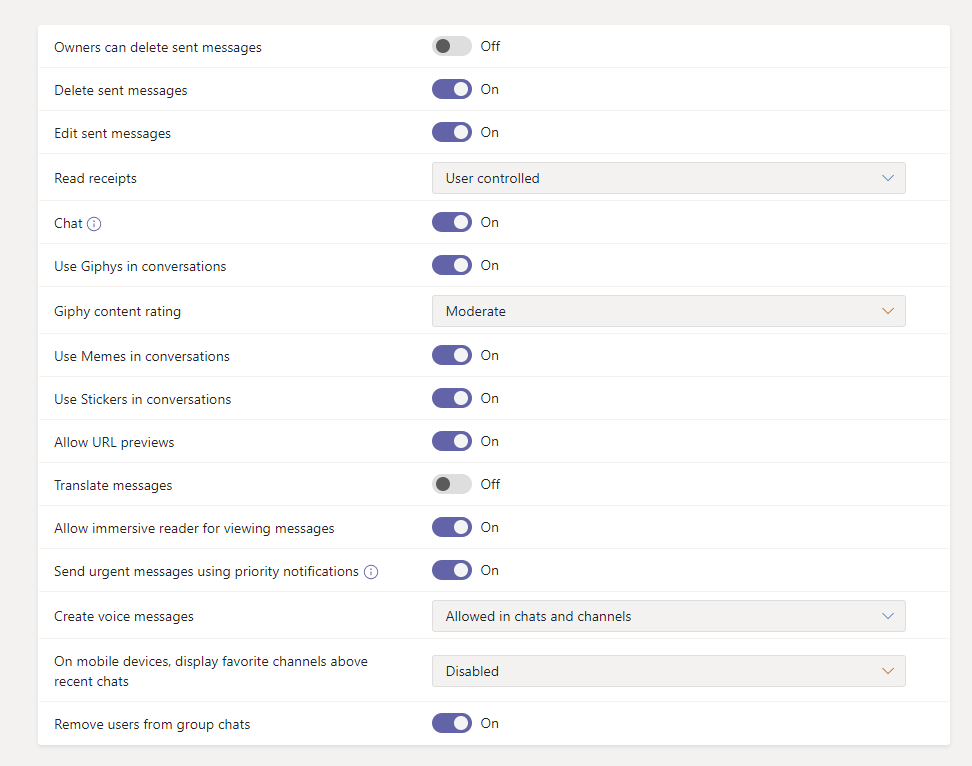972x766 pixels.
Task: Toggle Use Giphys in conversations
Action: tap(452, 265)
